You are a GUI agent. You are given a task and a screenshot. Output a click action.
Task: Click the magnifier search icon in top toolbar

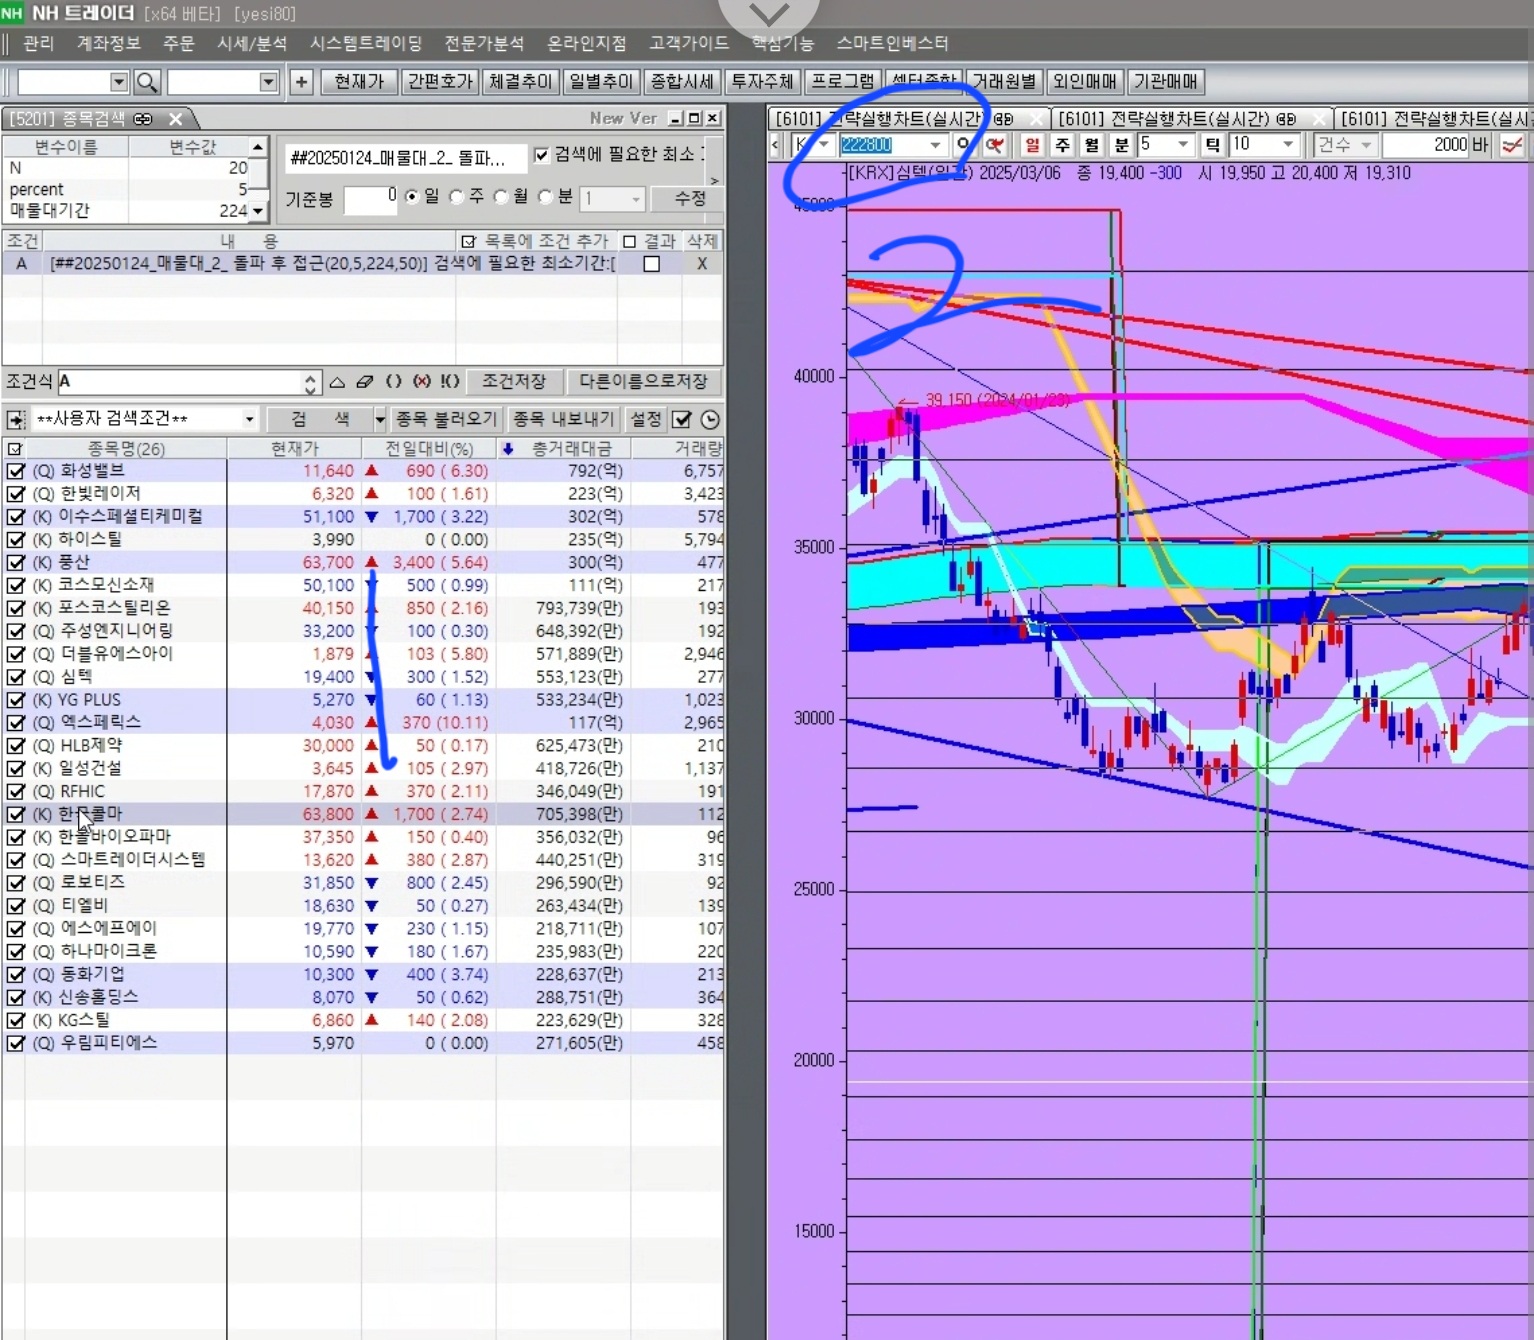point(147,82)
